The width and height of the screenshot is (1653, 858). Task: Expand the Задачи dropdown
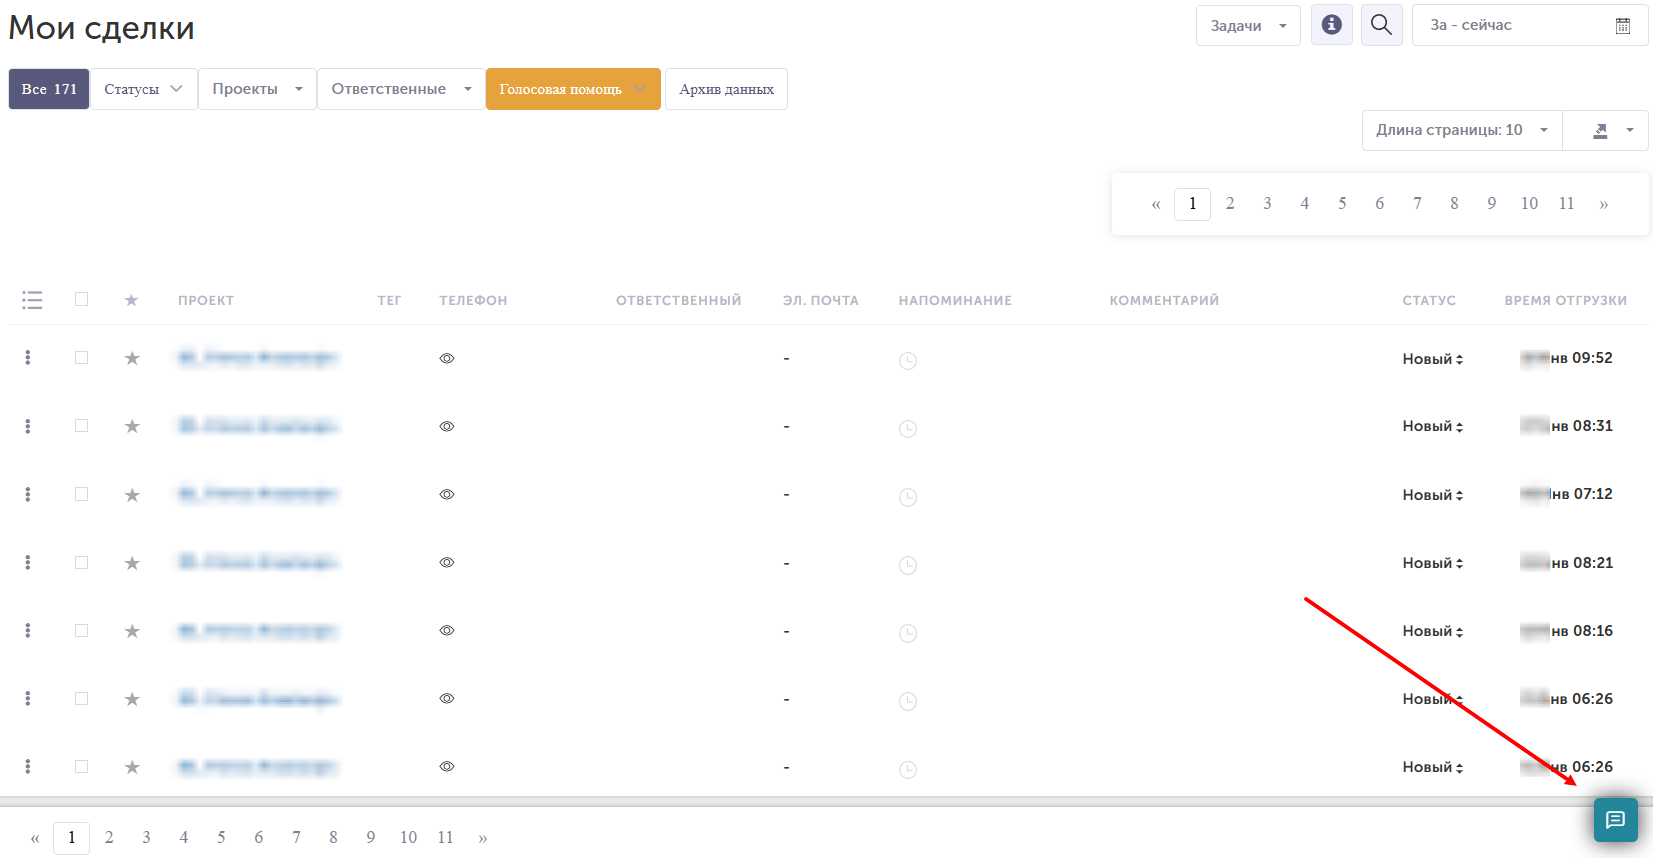(1248, 26)
